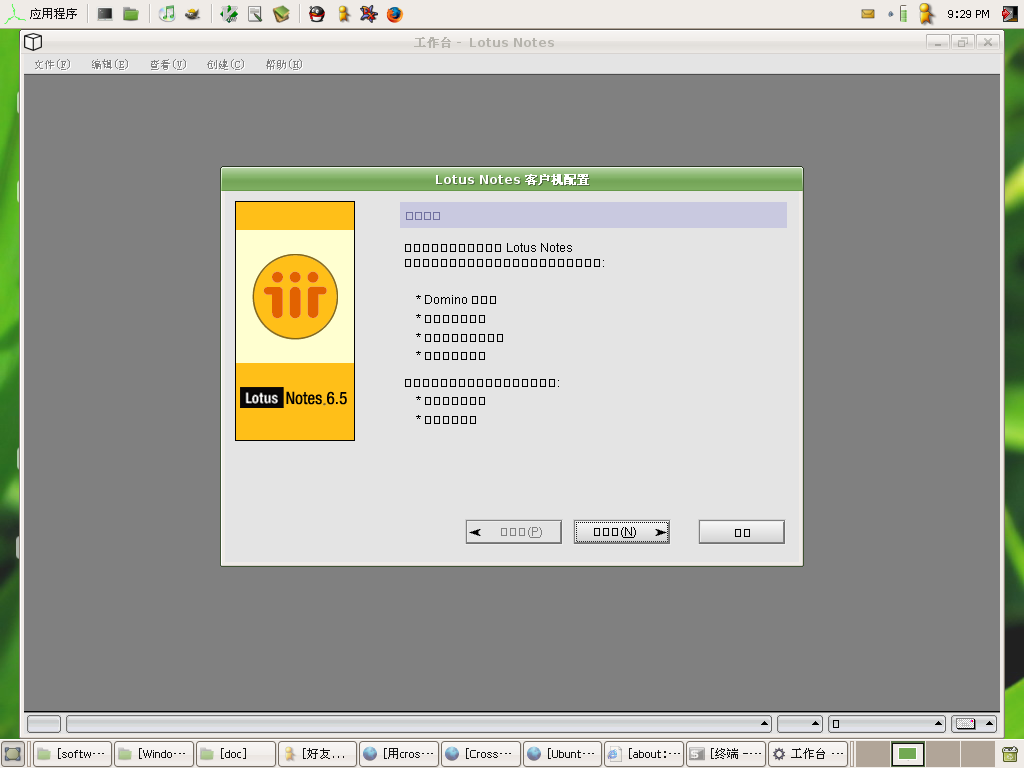Open the 创建(C) menu
This screenshot has height=768, width=1024.
click(225, 64)
